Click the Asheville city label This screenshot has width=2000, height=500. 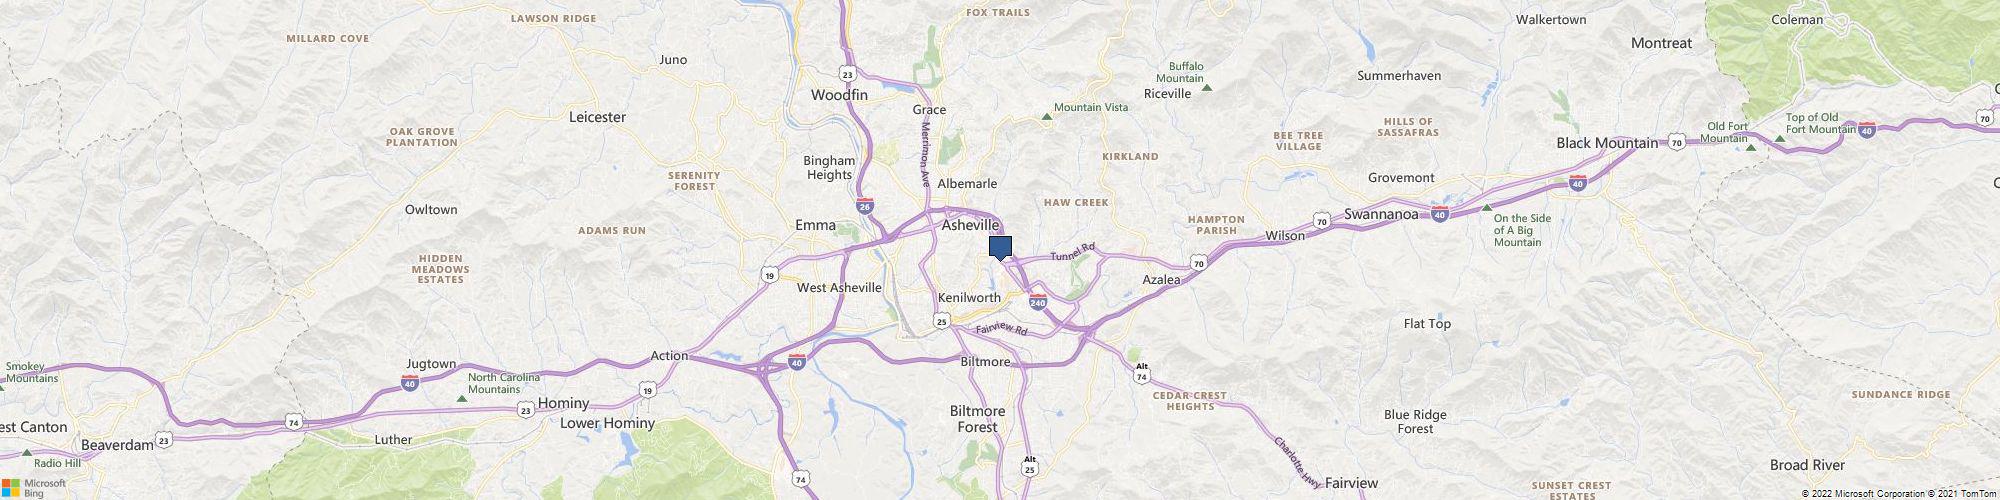[x=971, y=226]
